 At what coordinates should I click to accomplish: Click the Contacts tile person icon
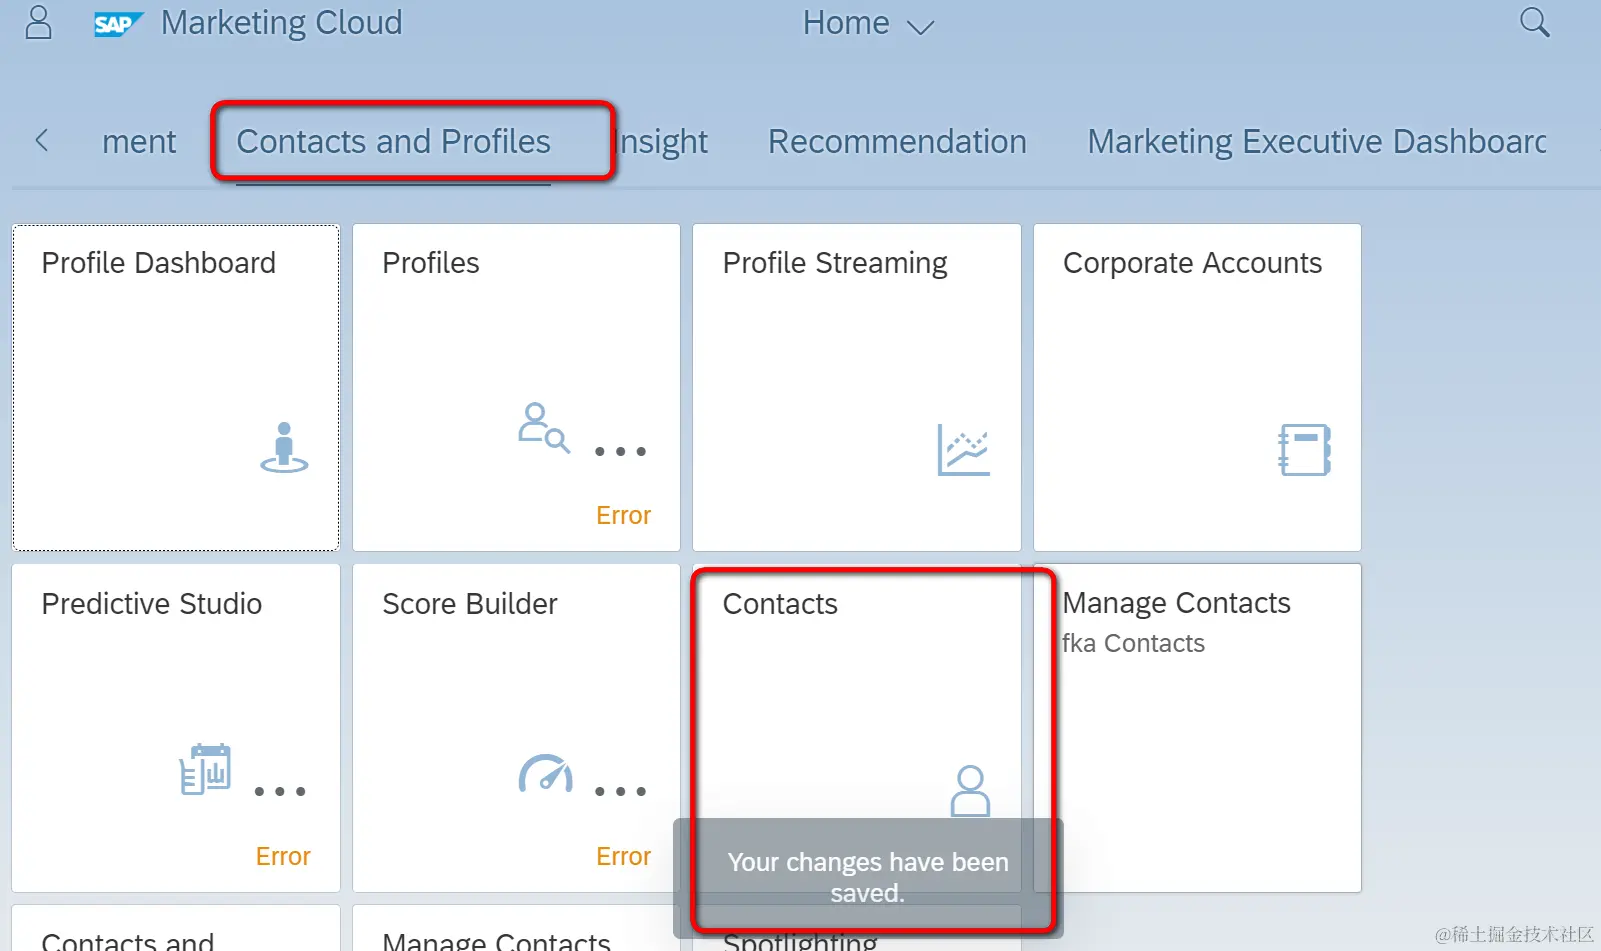(970, 791)
